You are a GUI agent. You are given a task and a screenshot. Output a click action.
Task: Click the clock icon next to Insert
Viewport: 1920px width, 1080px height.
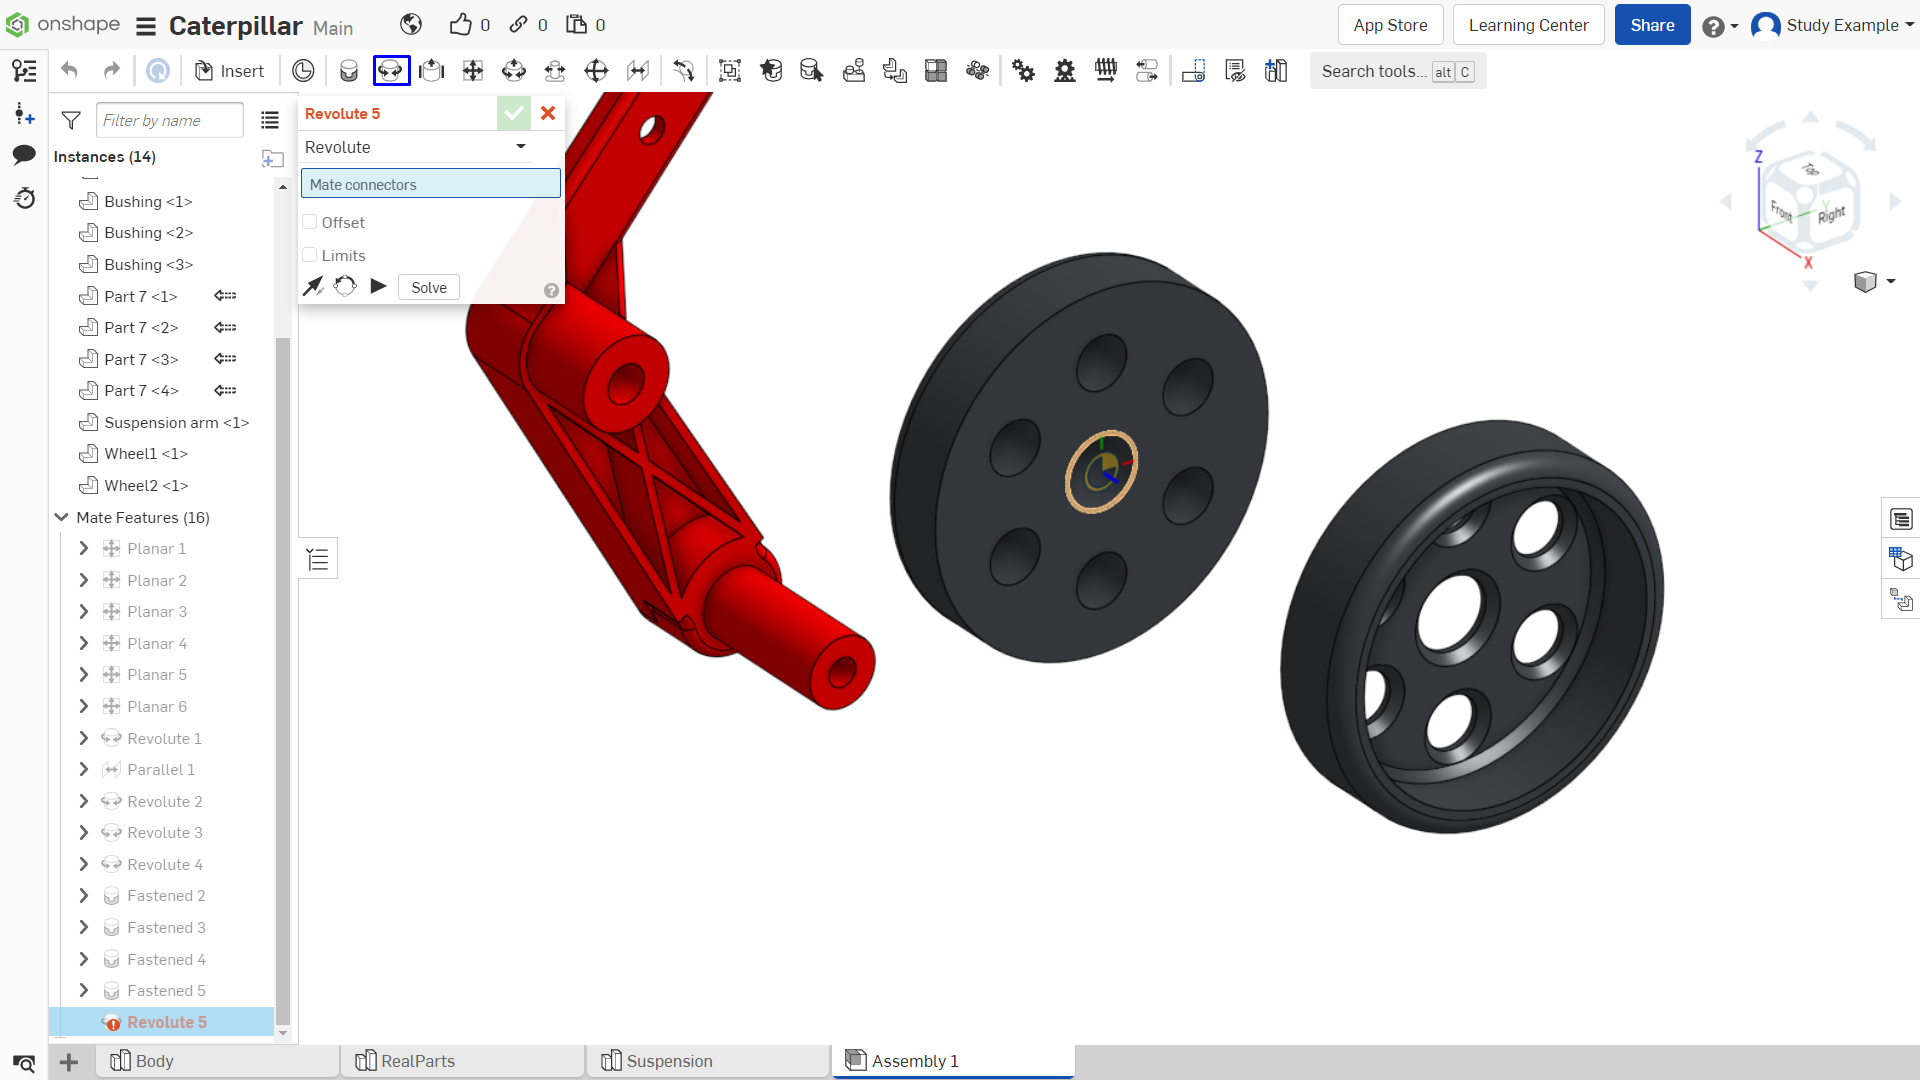click(x=303, y=71)
